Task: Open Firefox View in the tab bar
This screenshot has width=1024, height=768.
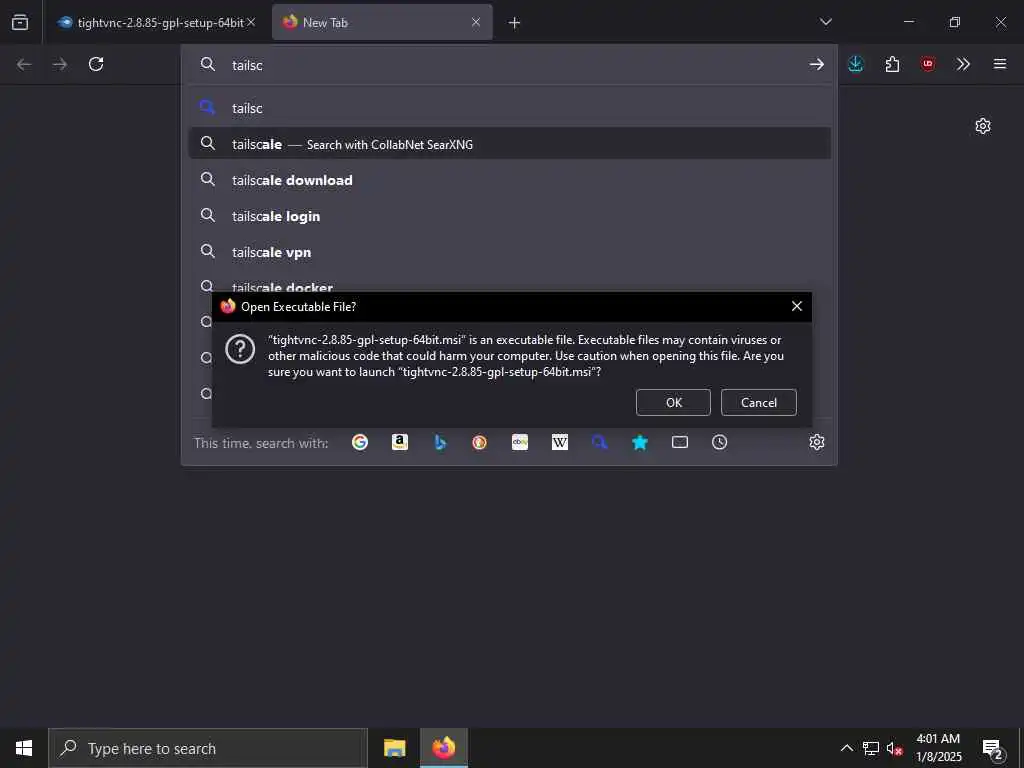Action: tap(20, 22)
